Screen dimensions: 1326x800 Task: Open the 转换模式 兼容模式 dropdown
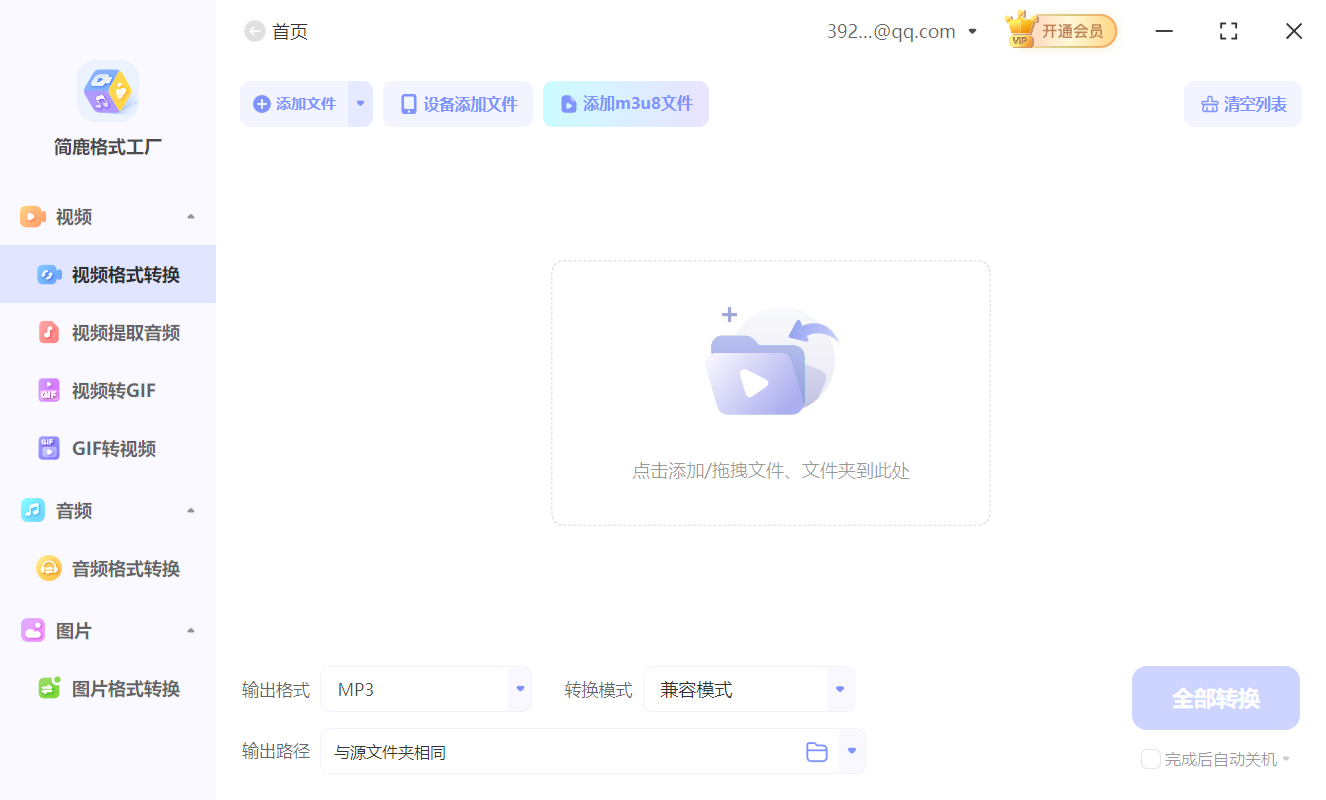(x=839, y=689)
